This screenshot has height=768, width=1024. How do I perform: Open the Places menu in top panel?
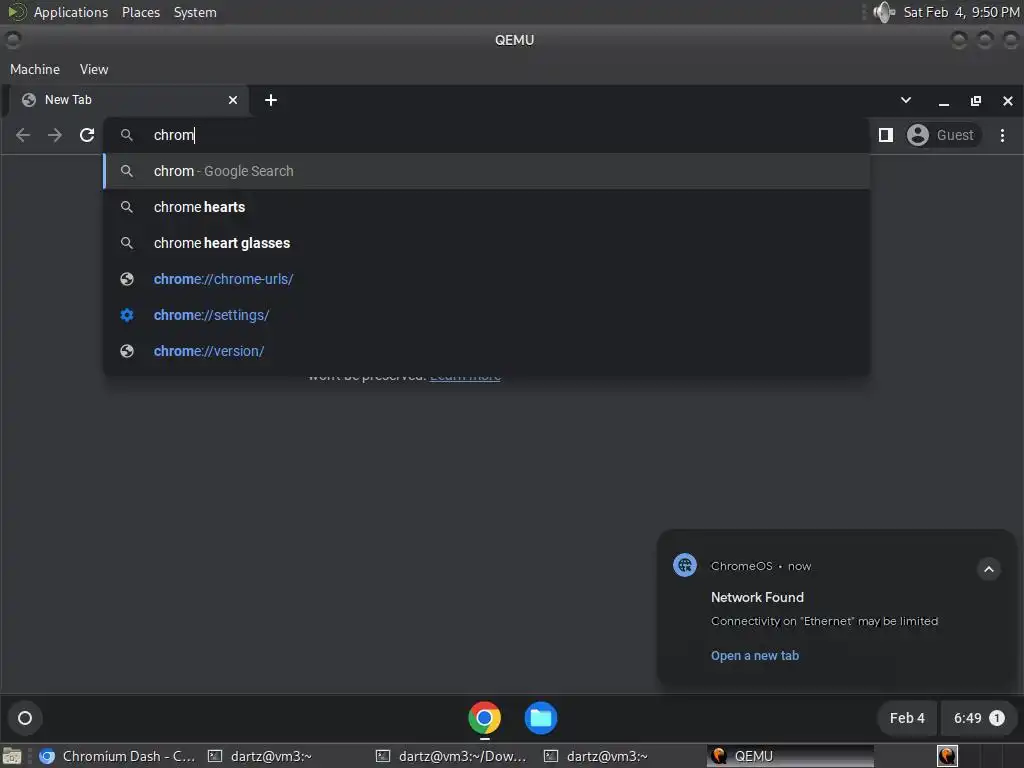[x=140, y=12]
